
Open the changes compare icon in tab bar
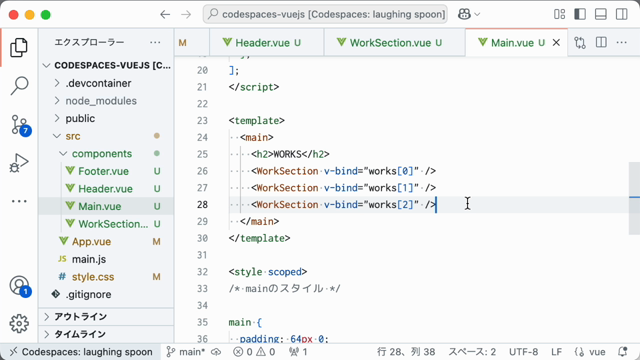pos(580,42)
